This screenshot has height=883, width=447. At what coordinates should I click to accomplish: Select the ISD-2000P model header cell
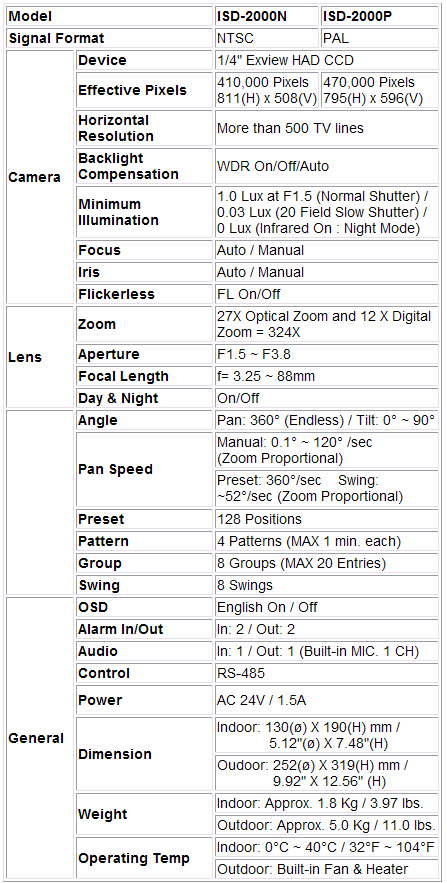(x=379, y=16)
